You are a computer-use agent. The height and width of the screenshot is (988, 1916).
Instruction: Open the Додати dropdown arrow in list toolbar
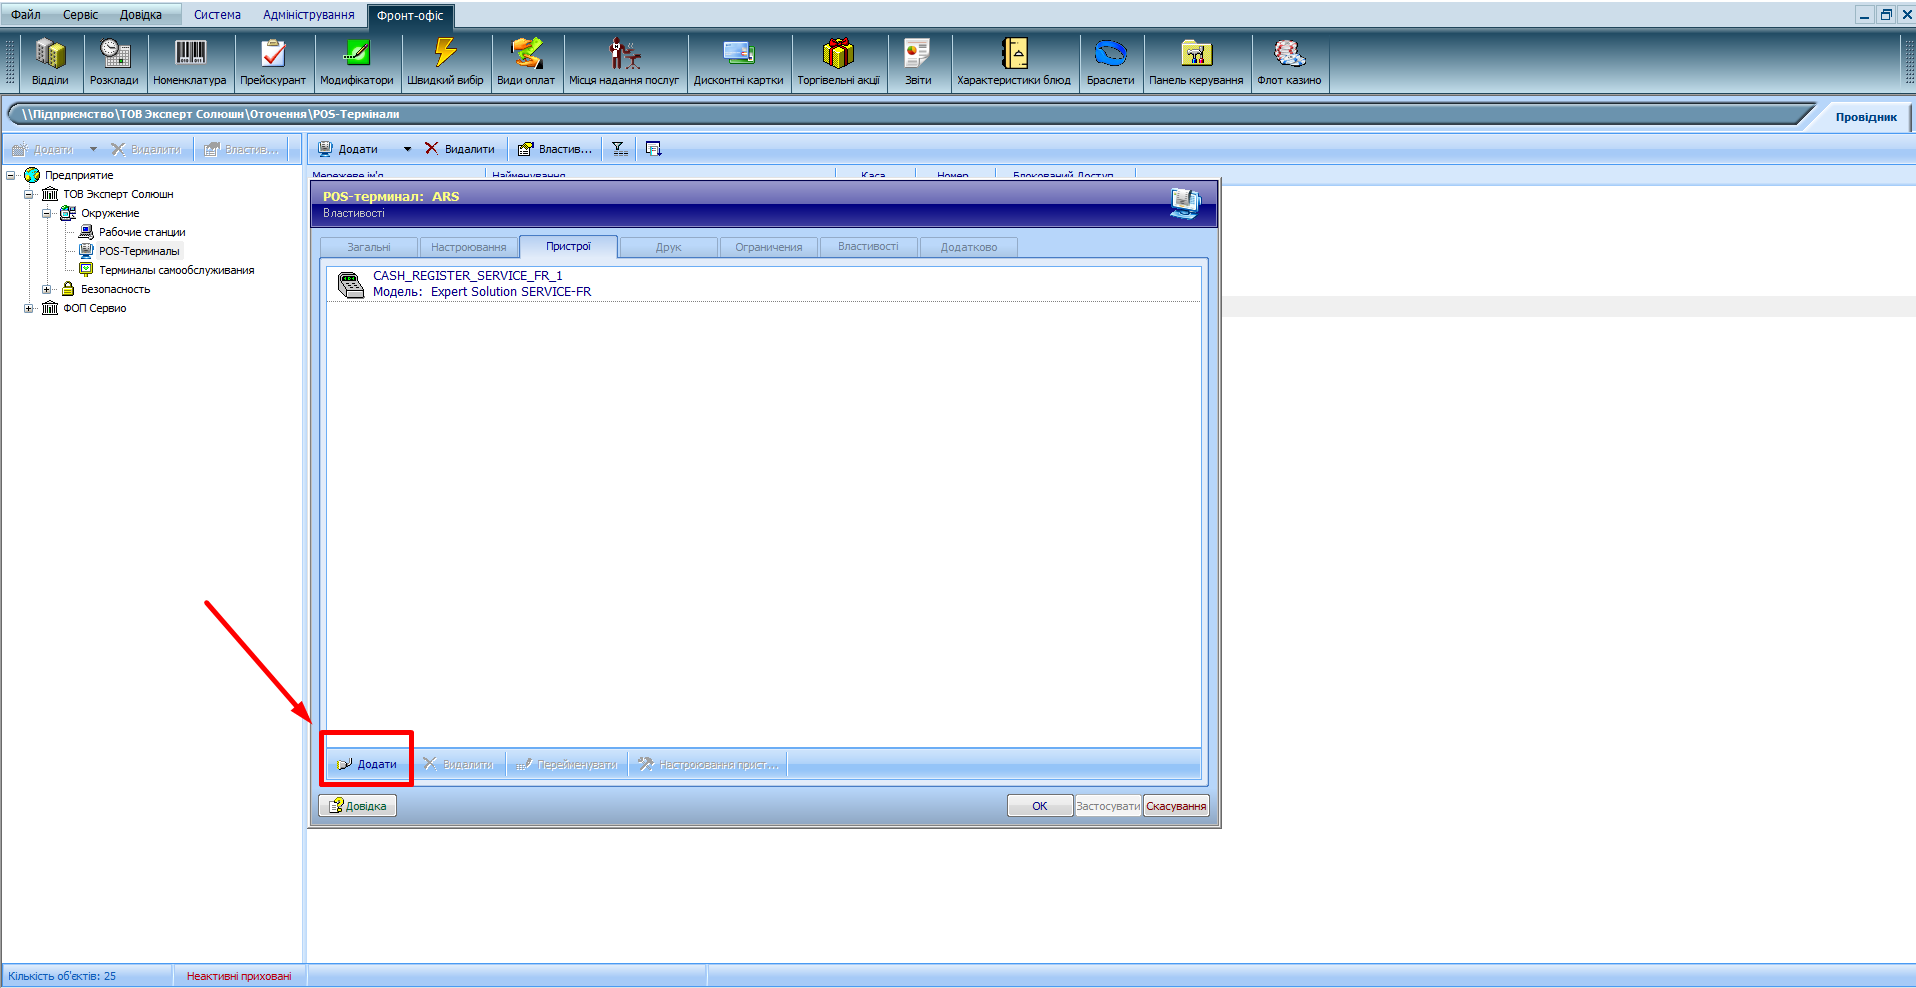pos(407,149)
